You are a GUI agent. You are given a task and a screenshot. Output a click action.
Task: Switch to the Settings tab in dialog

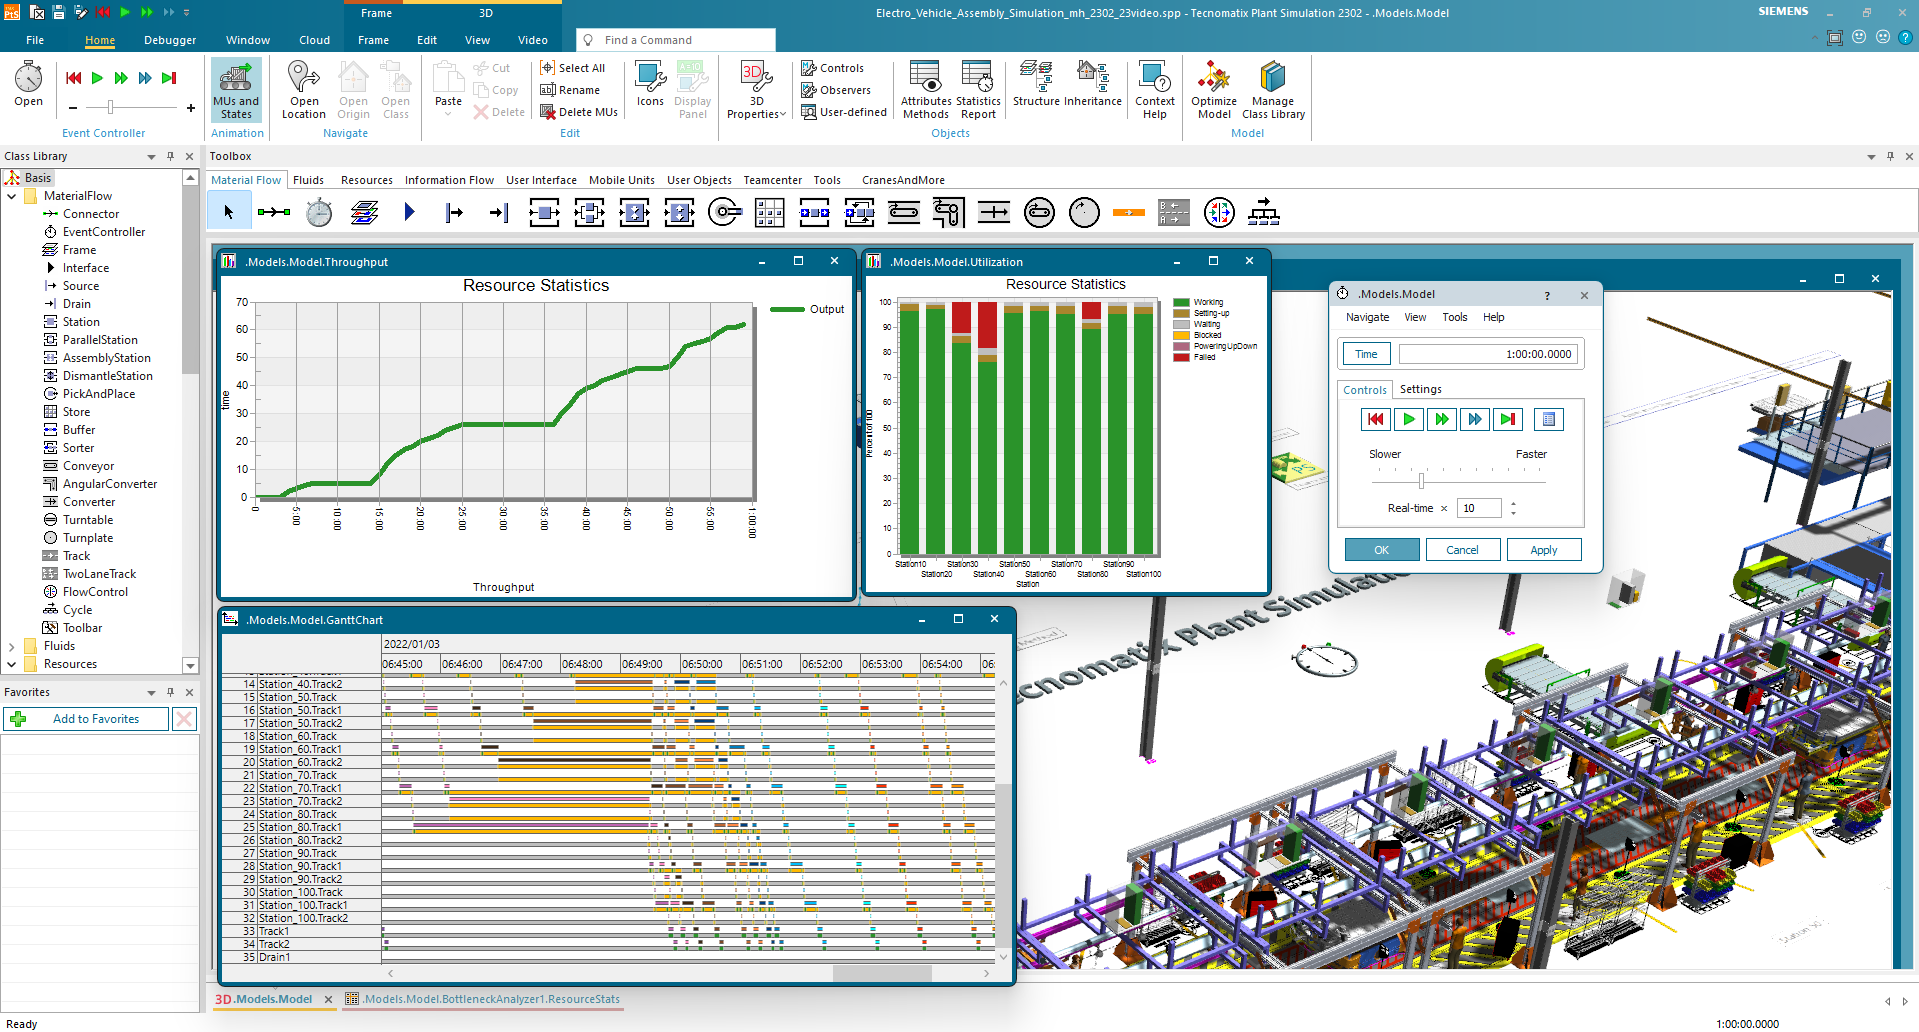click(1420, 389)
